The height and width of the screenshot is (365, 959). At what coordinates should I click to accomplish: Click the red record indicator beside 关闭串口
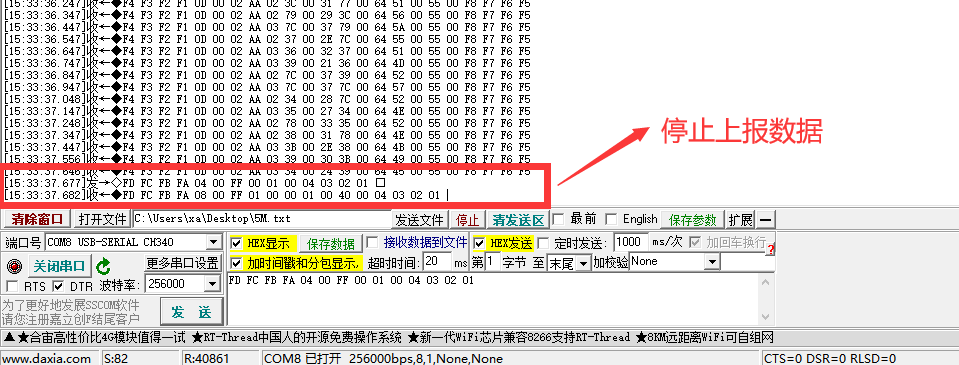(13, 266)
